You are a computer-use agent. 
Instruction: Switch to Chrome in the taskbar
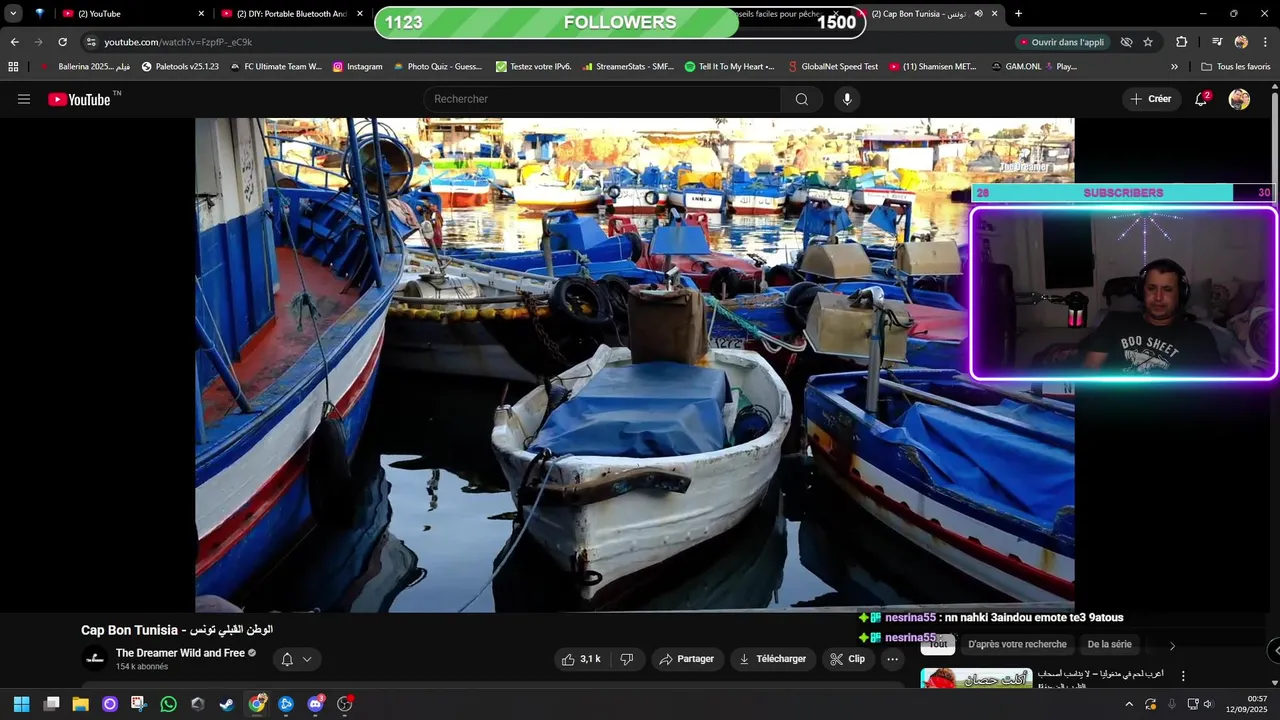click(257, 704)
